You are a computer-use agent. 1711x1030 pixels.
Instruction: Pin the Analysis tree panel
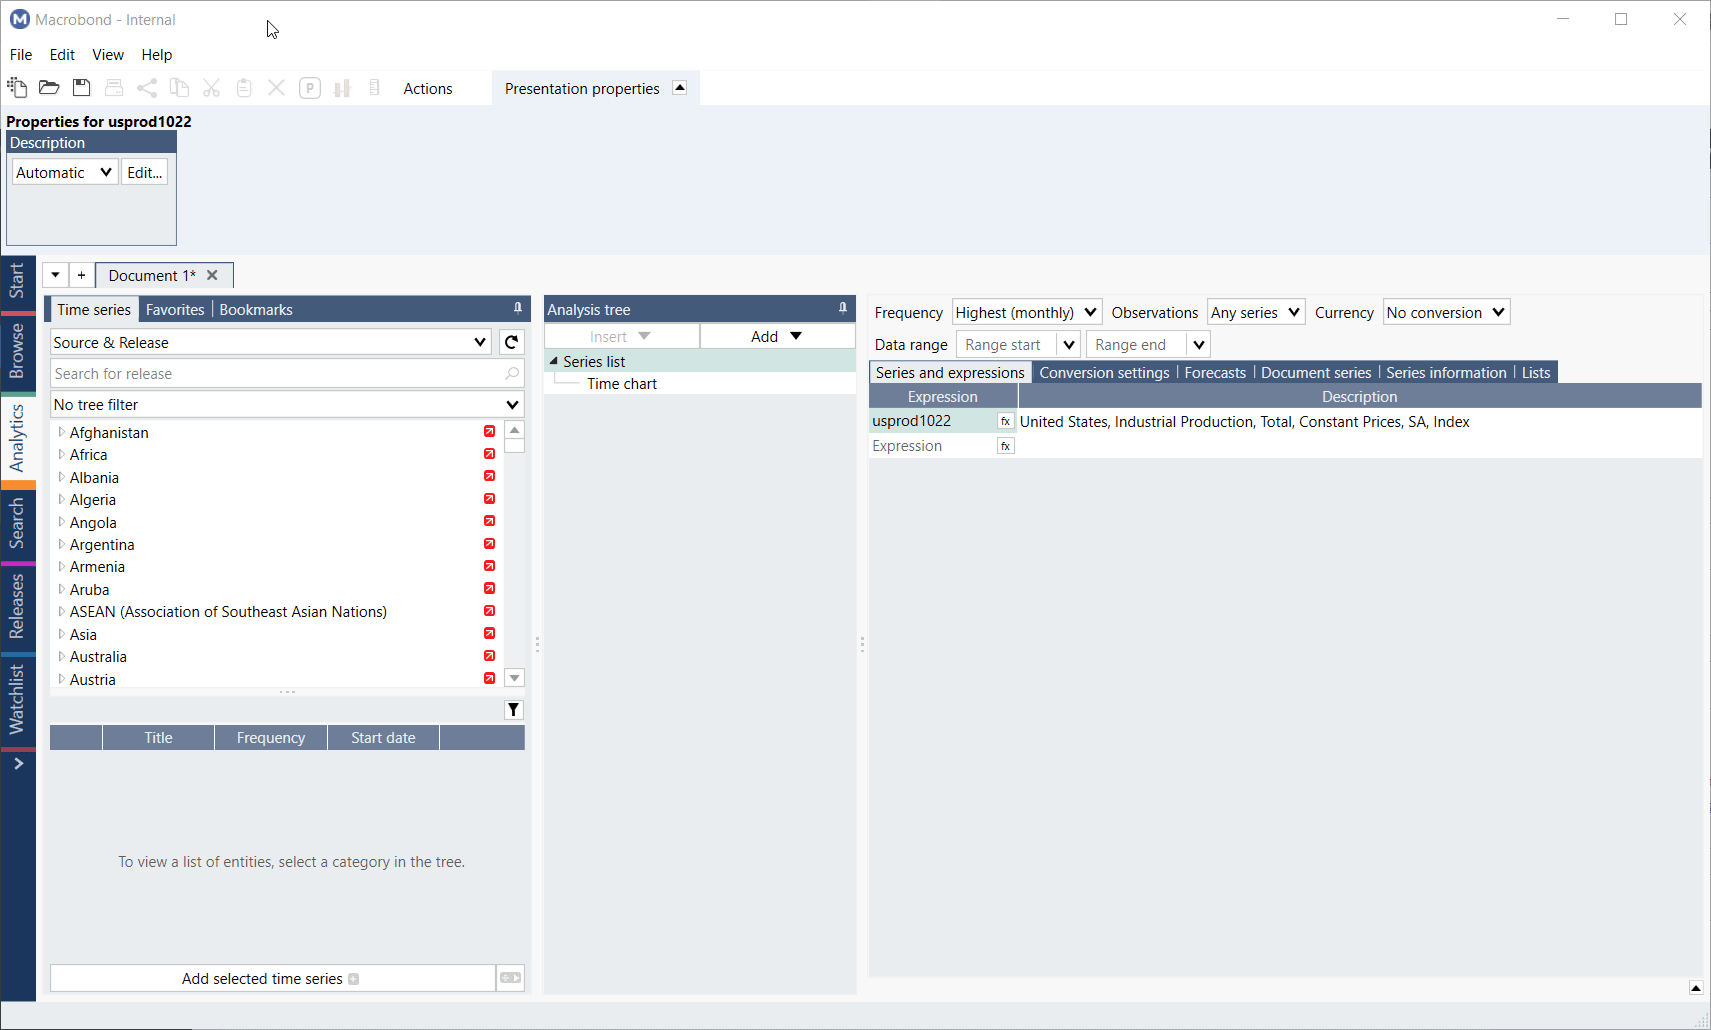(x=843, y=308)
